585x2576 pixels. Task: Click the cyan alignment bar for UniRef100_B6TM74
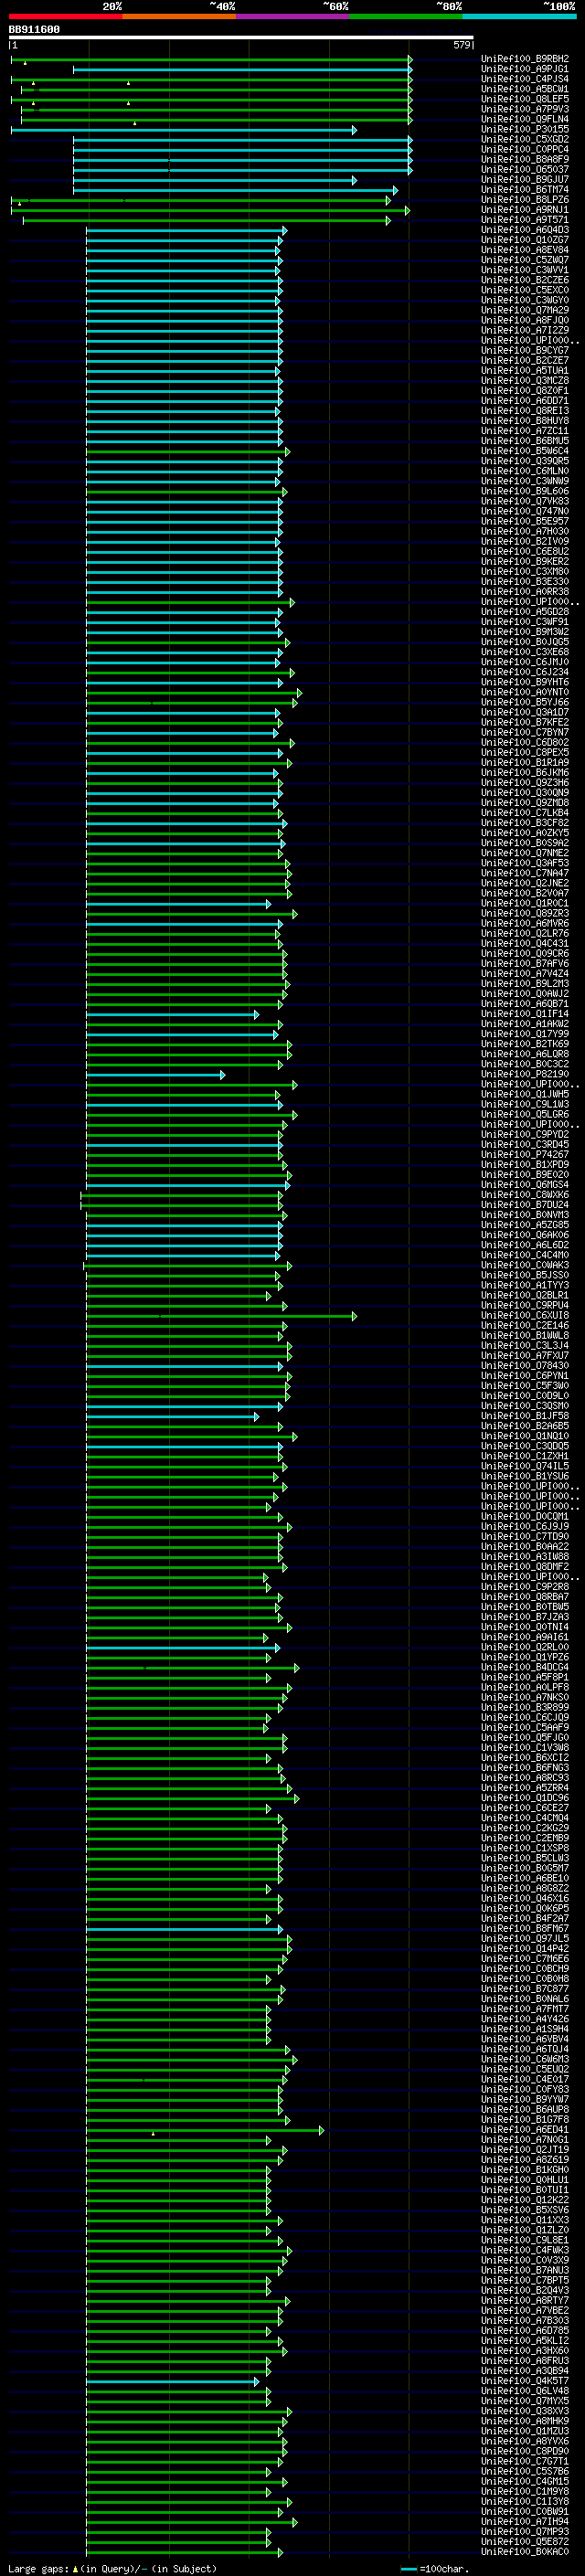click(x=235, y=190)
